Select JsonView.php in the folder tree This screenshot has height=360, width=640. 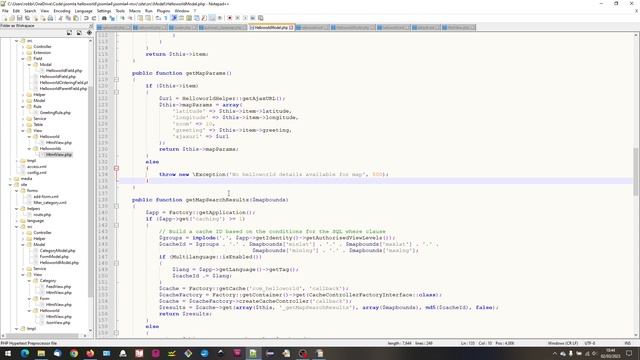click(x=58, y=322)
